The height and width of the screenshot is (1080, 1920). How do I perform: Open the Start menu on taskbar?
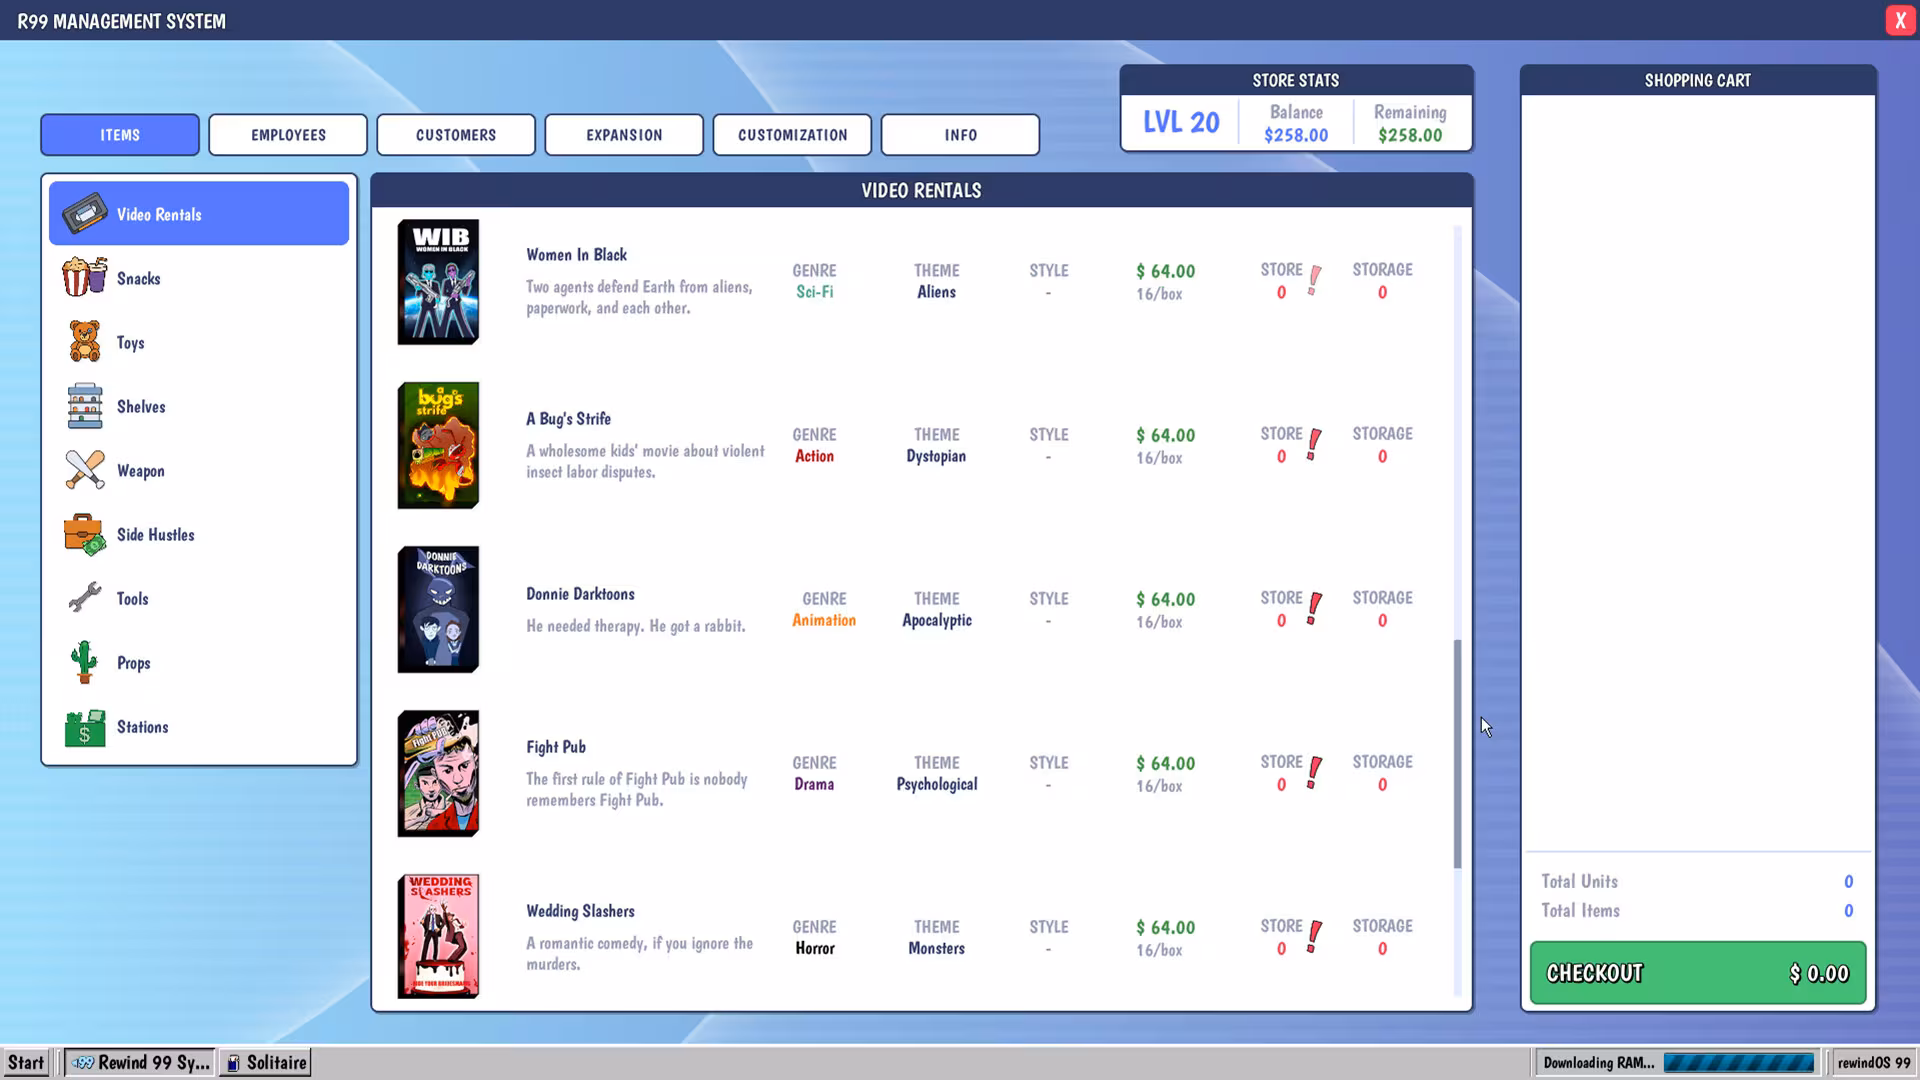click(x=26, y=1062)
